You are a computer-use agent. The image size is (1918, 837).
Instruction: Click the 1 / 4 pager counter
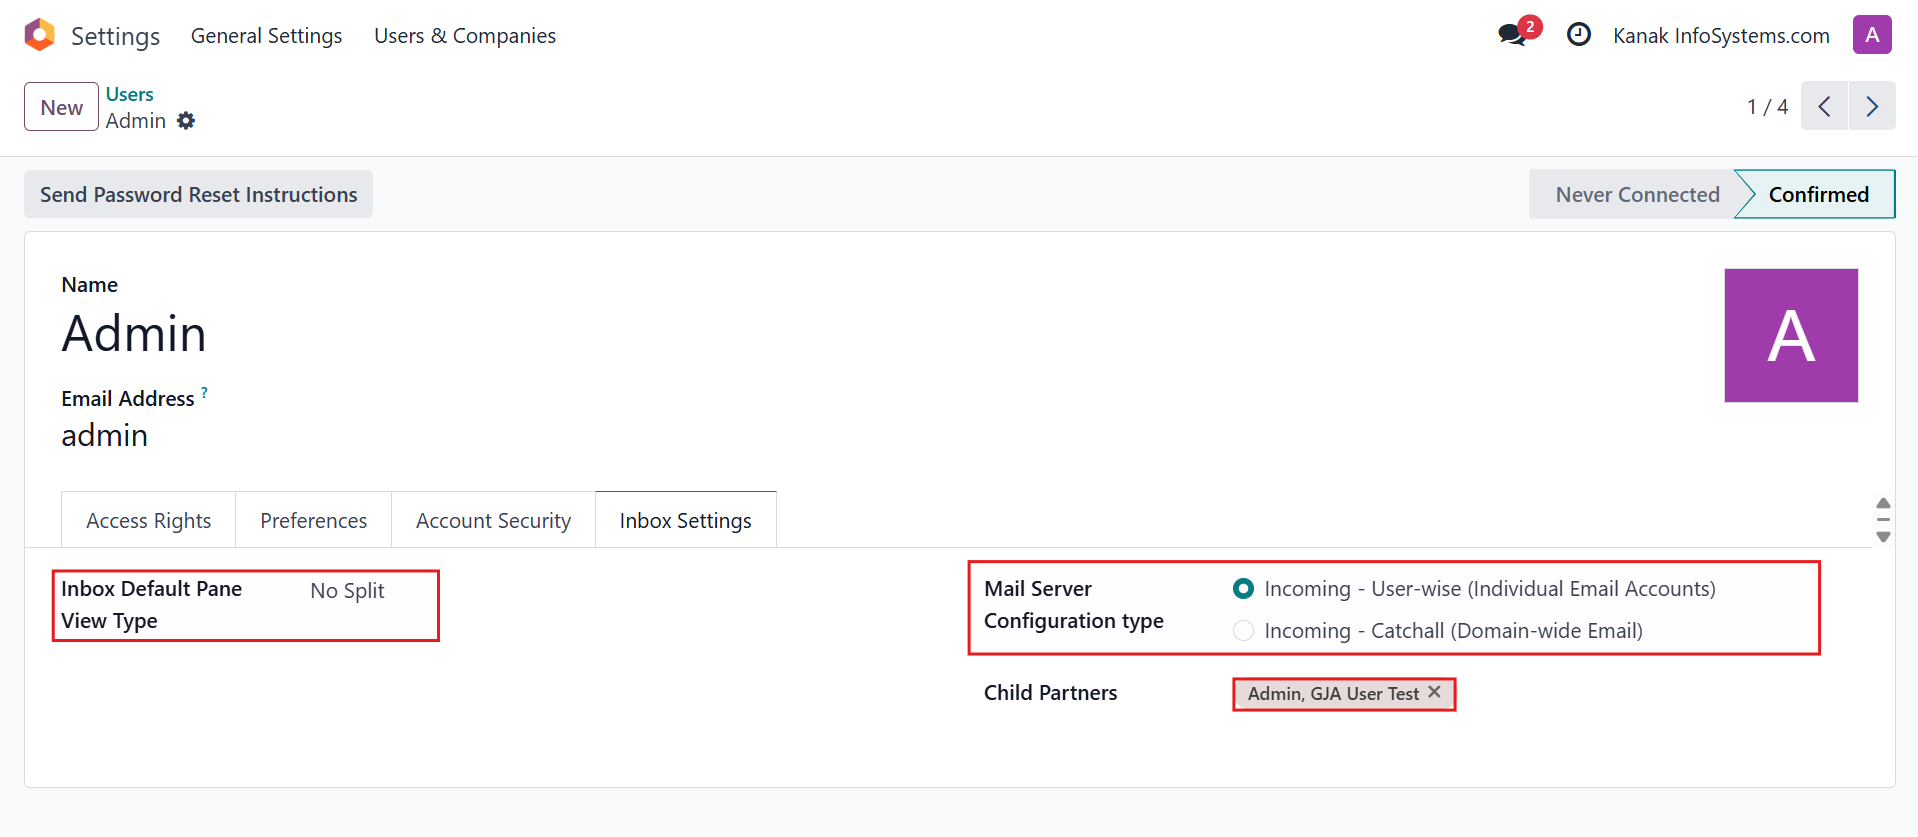(1767, 107)
